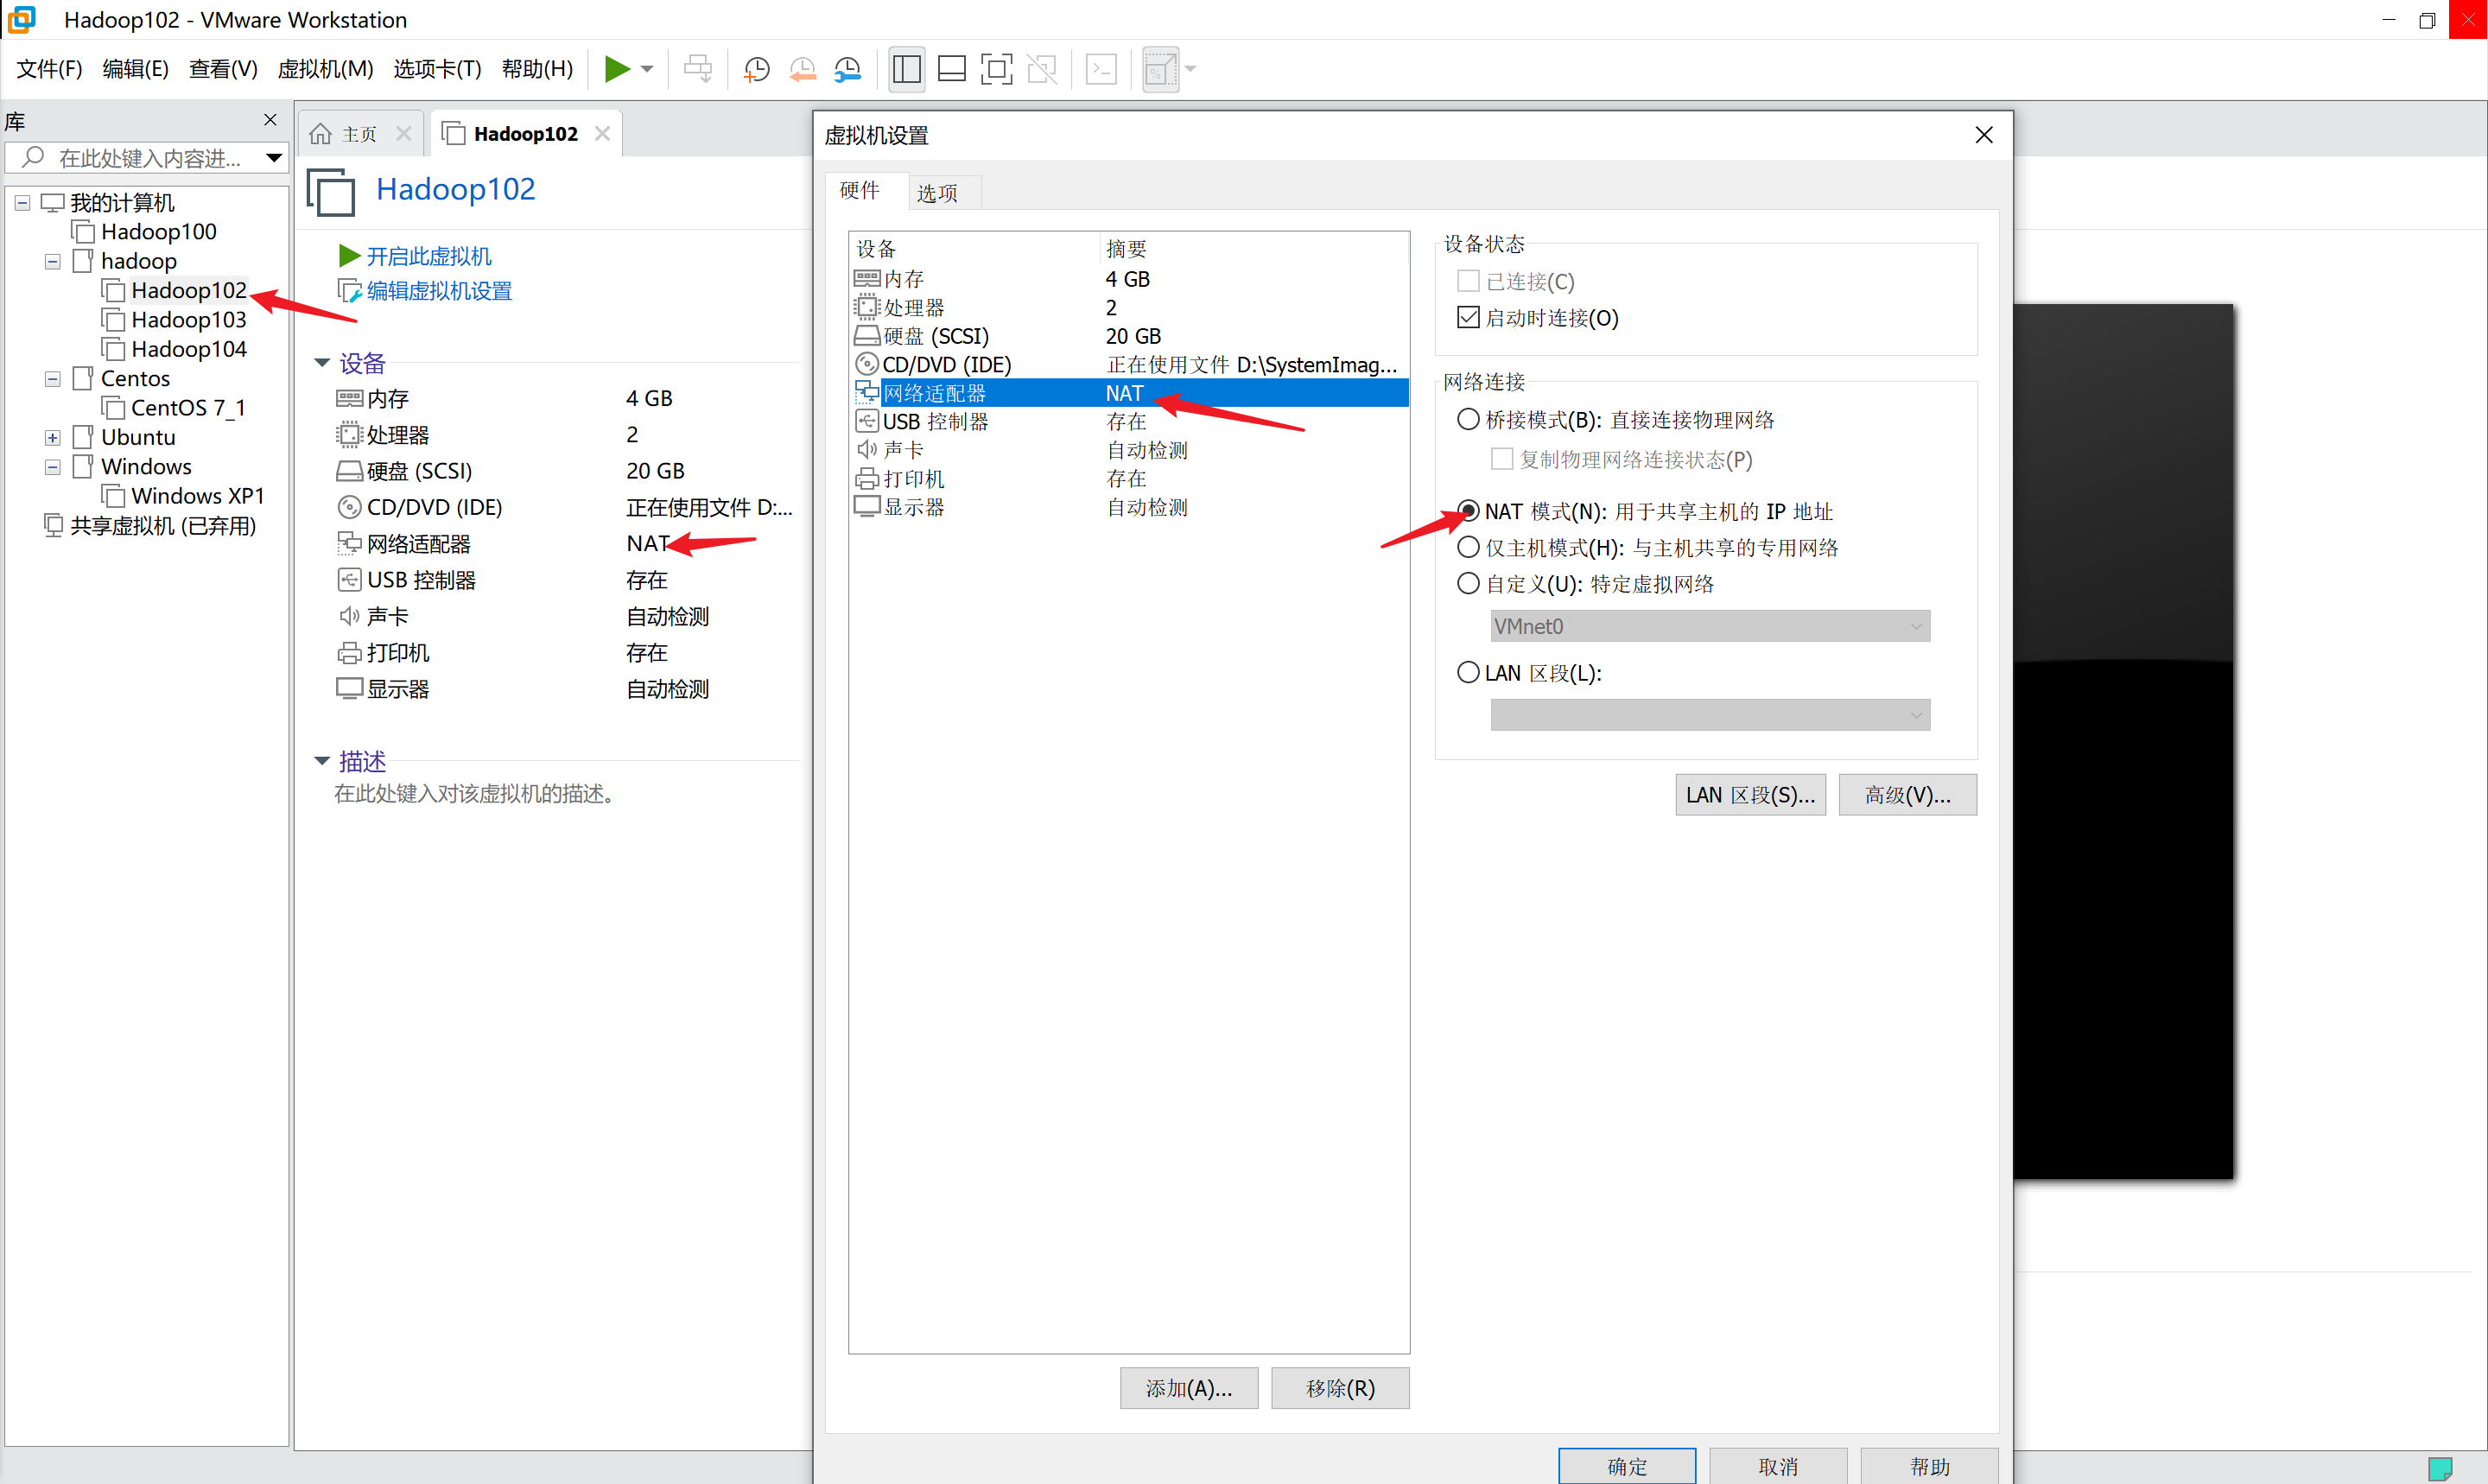
Task: Click CD/DVD (IDE) in Hadoop102 summary list
Action: (434, 507)
